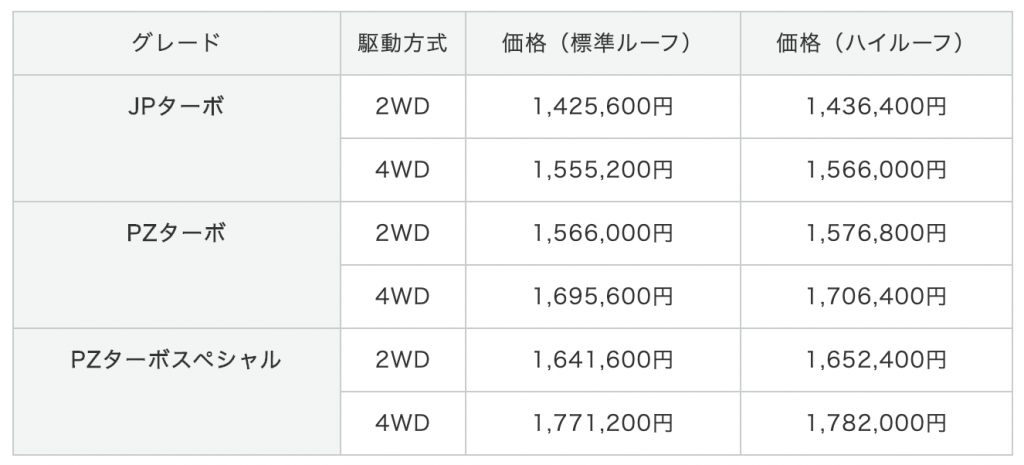
Task: Select the 1,771,200円 price cell
Action: click(602, 423)
